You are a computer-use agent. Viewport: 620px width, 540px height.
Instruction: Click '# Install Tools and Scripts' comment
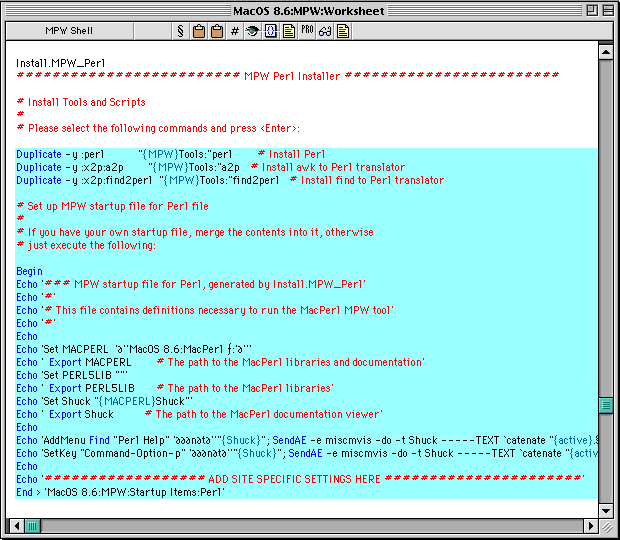coord(81,102)
